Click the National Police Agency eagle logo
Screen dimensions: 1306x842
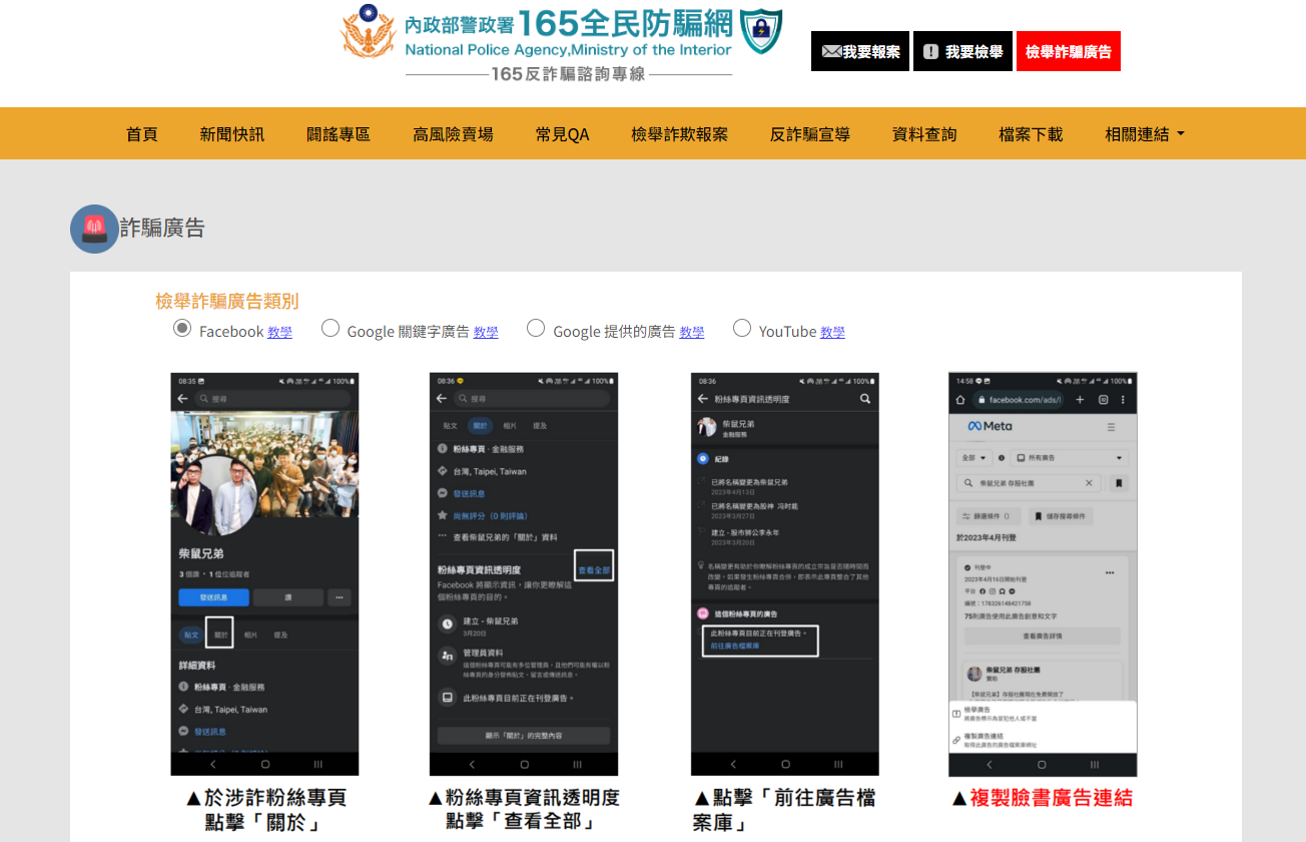point(368,32)
